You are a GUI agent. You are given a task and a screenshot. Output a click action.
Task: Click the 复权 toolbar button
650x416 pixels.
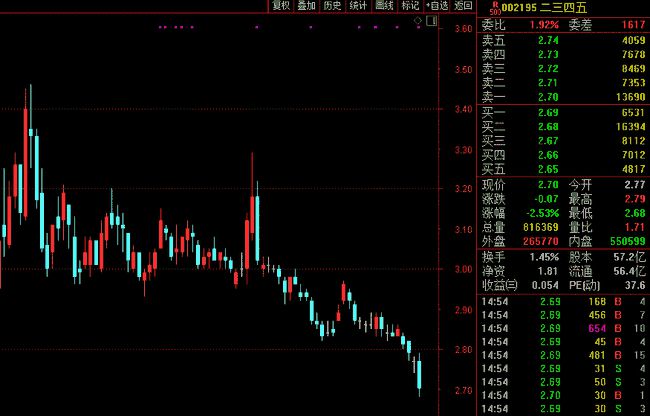pyautogui.click(x=281, y=6)
